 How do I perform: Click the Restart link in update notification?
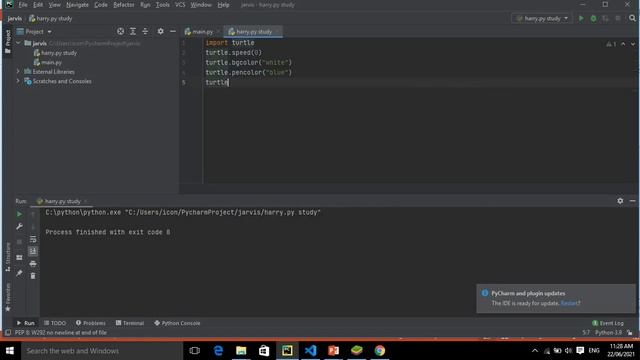point(570,303)
